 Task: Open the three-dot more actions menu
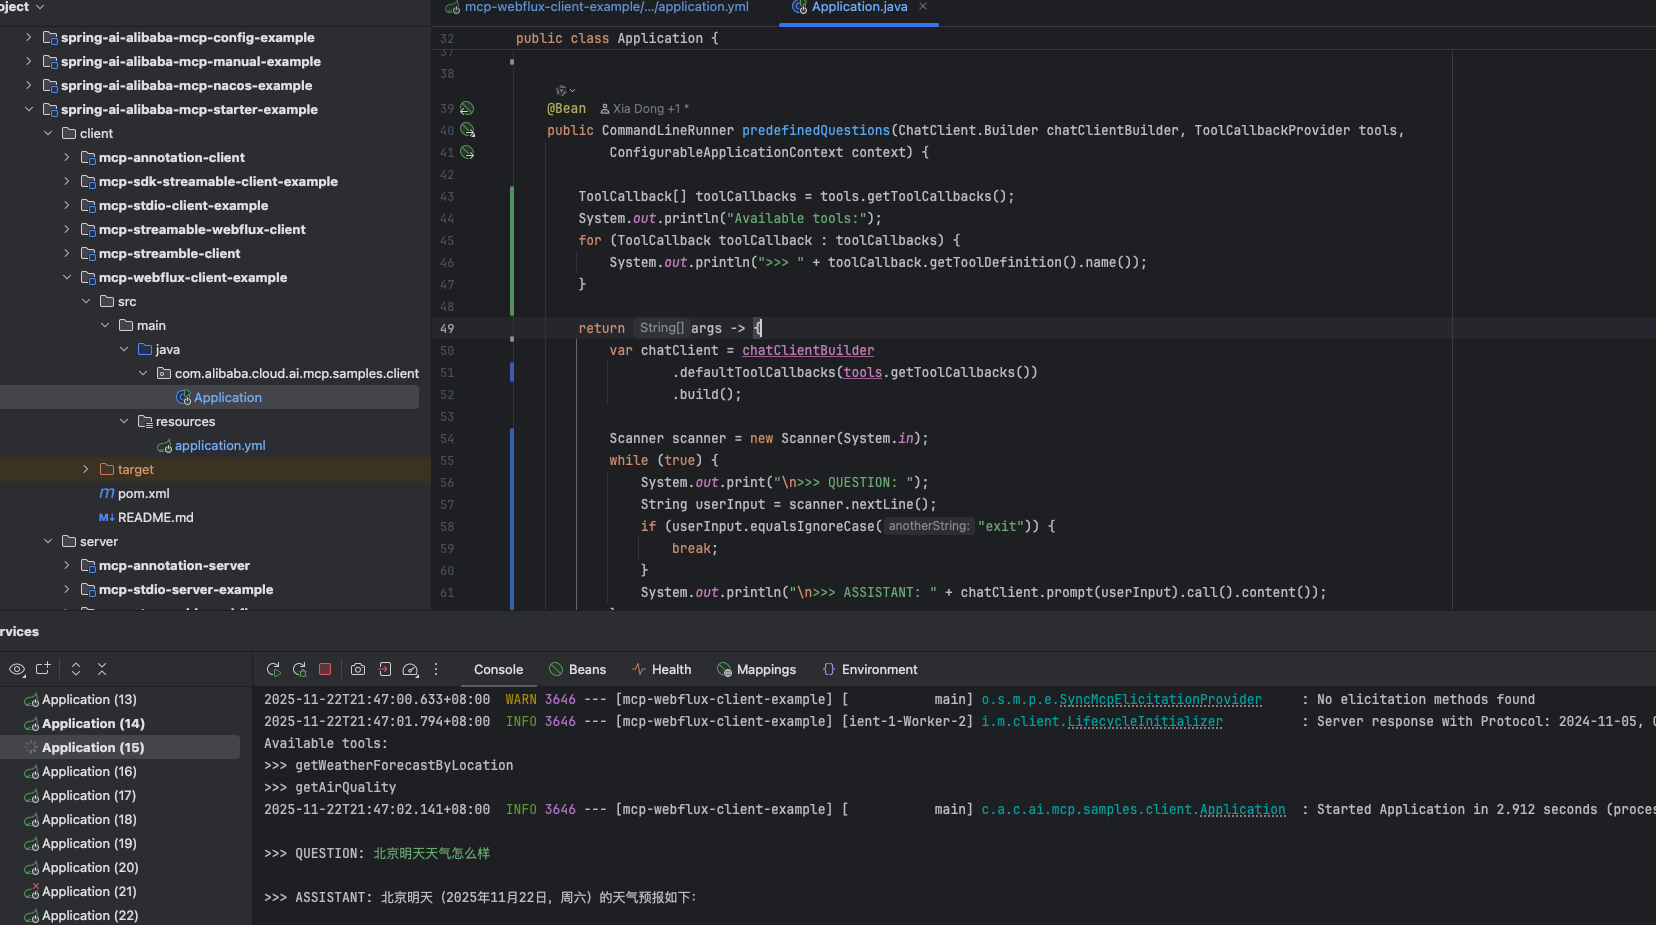click(x=436, y=669)
